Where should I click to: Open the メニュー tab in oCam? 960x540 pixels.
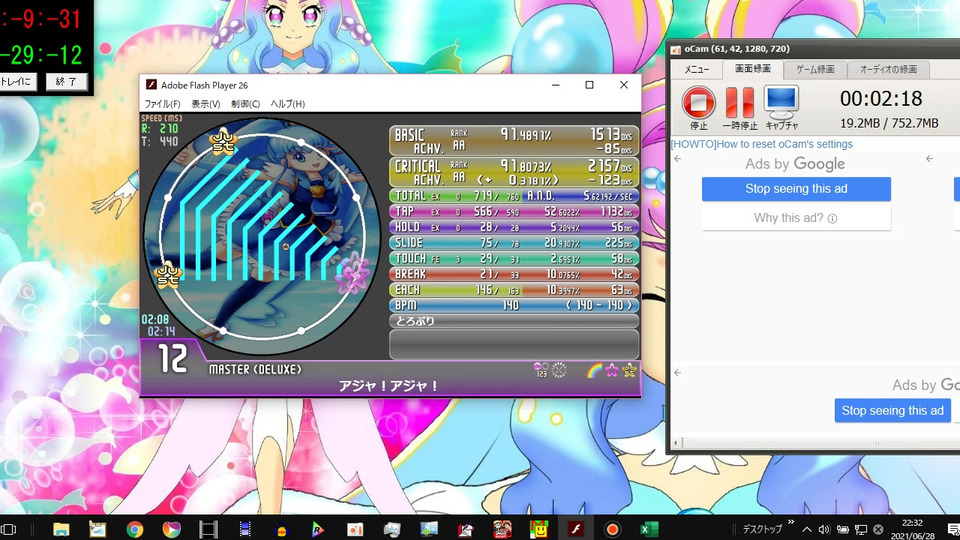point(697,69)
